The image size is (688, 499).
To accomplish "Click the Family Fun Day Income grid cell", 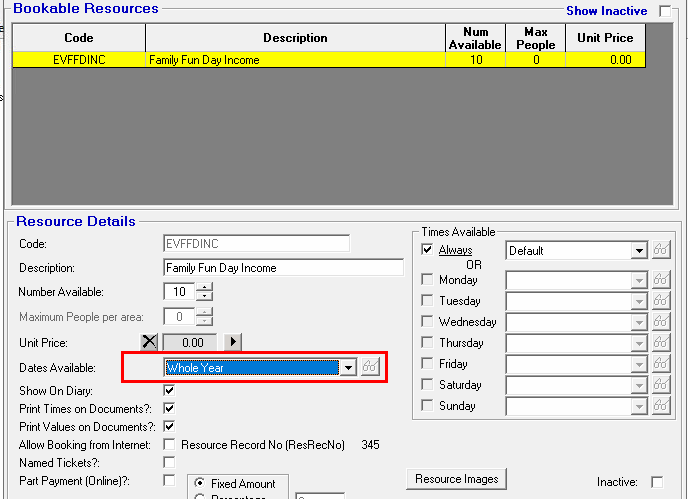I will (x=295, y=60).
